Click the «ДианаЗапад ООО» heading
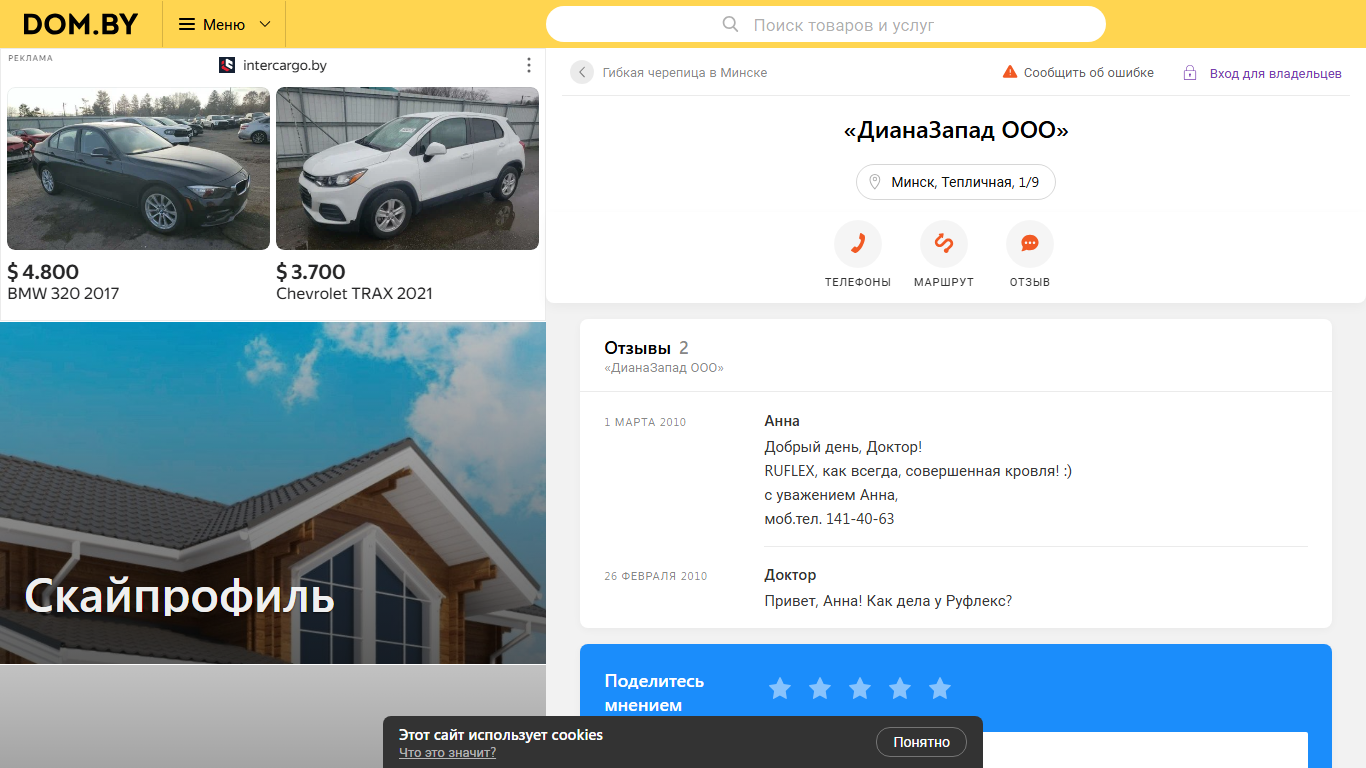This screenshot has height=768, width=1366. point(956,130)
